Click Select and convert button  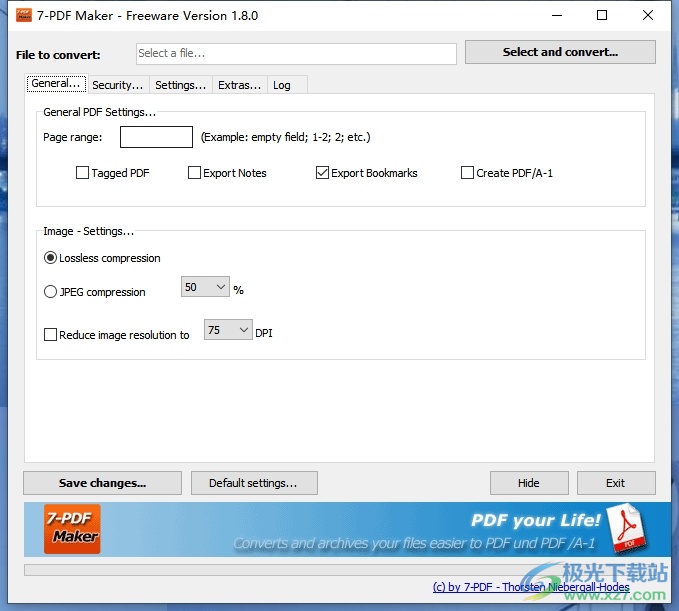[560, 52]
